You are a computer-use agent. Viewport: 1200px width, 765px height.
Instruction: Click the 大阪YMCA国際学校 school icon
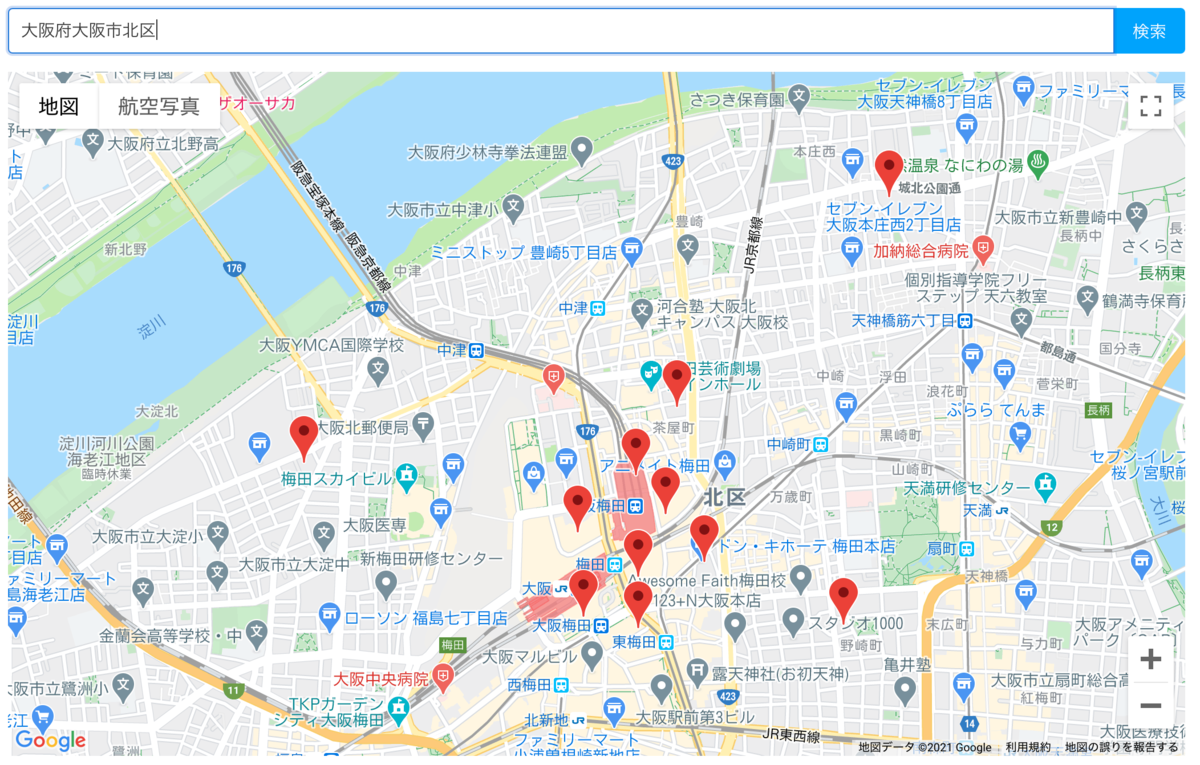377,371
